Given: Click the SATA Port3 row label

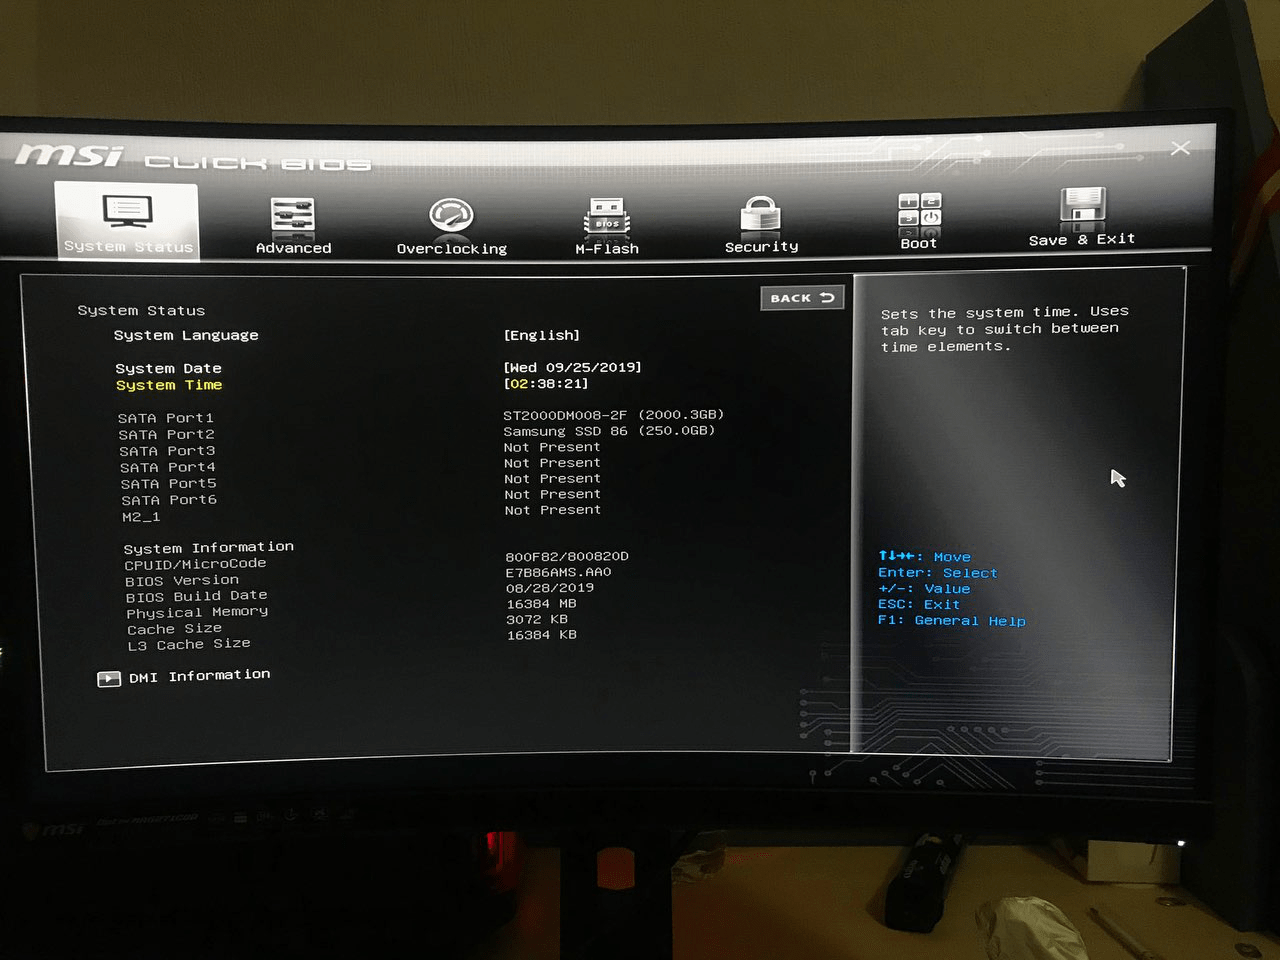Looking at the screenshot, I should 167,451.
